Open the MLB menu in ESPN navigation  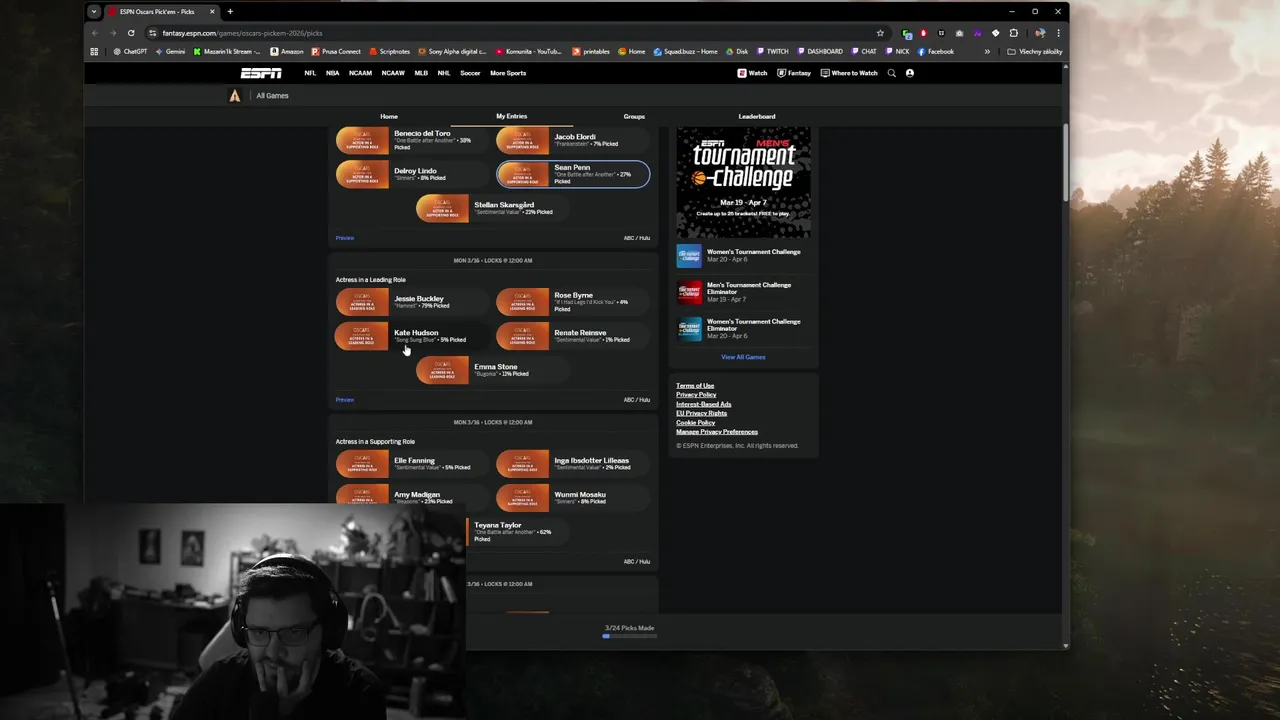pyautogui.click(x=421, y=73)
